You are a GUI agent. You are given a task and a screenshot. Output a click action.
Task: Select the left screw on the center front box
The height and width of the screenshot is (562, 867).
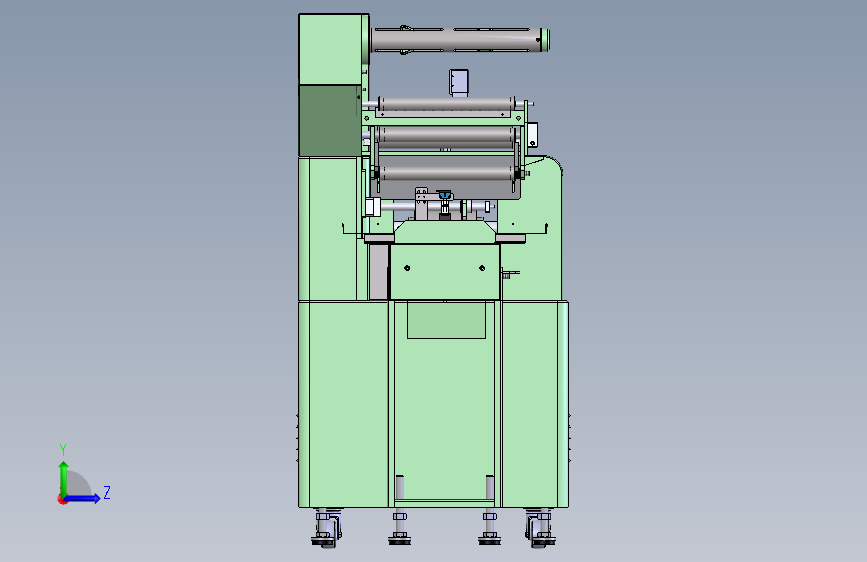pyautogui.click(x=407, y=268)
